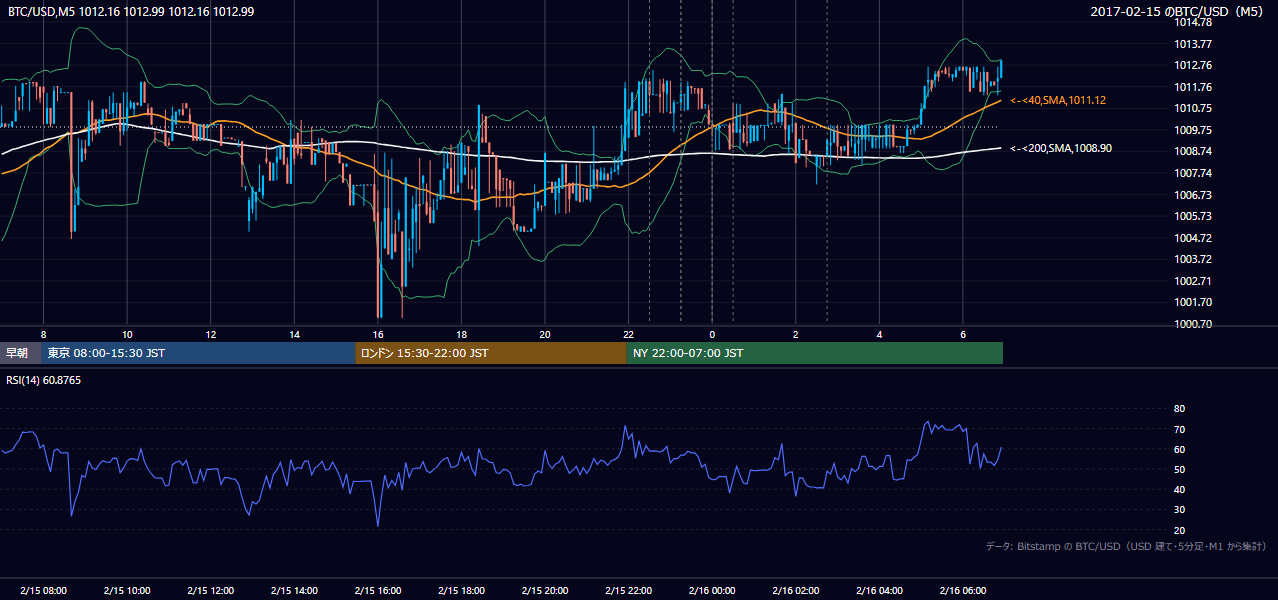Select the 200 SMA label reading 1008.90
Image resolution: width=1278 pixels, height=600 pixels.
click(x=1061, y=148)
